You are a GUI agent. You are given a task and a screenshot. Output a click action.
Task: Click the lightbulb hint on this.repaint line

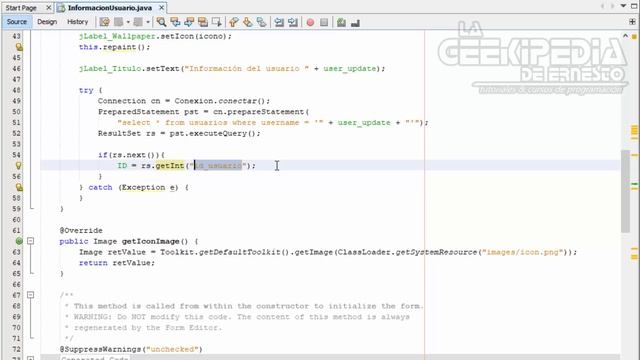pos(19,47)
